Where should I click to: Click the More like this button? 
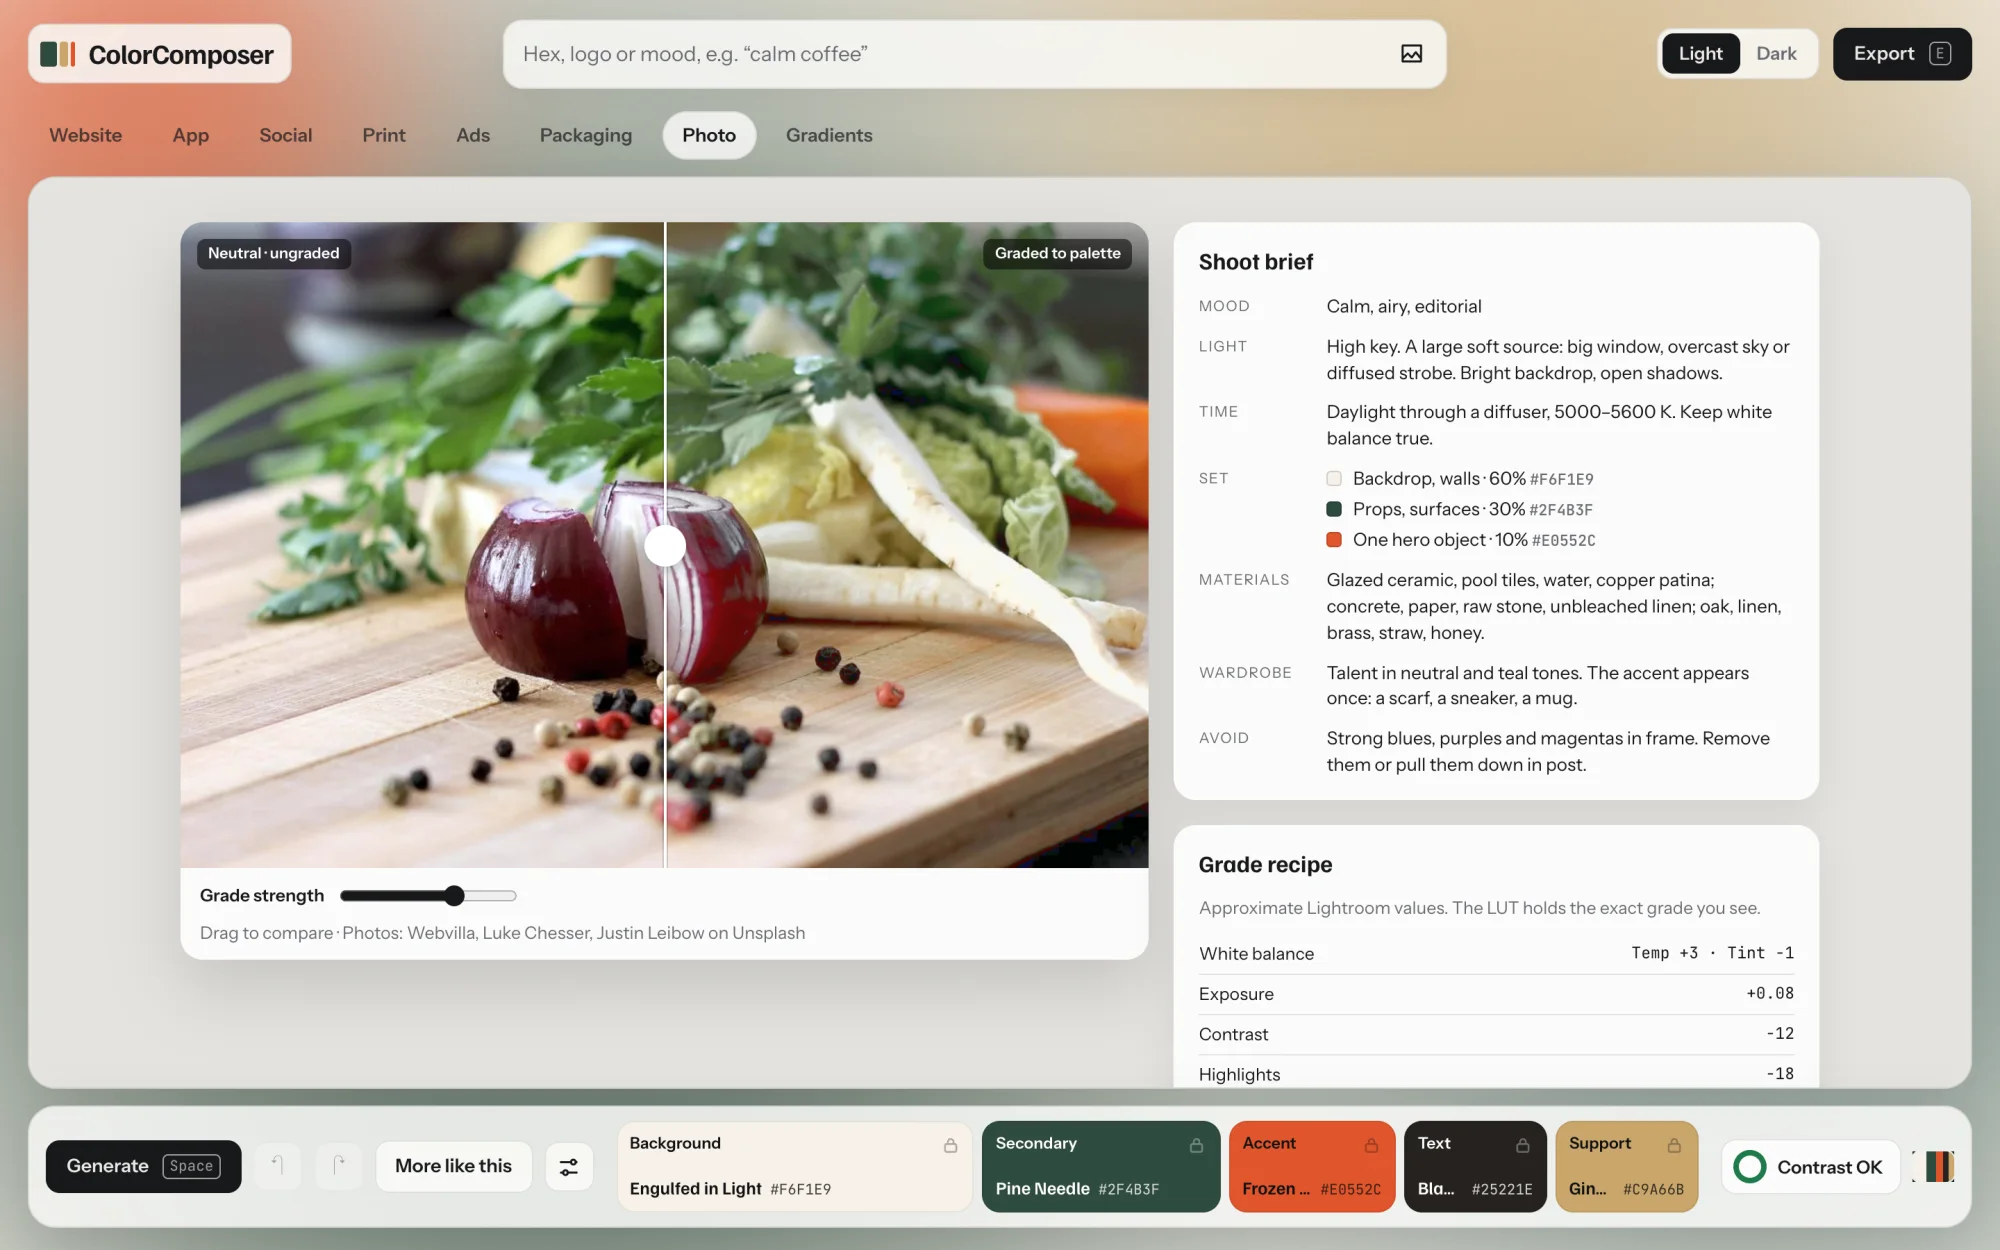[453, 1166]
